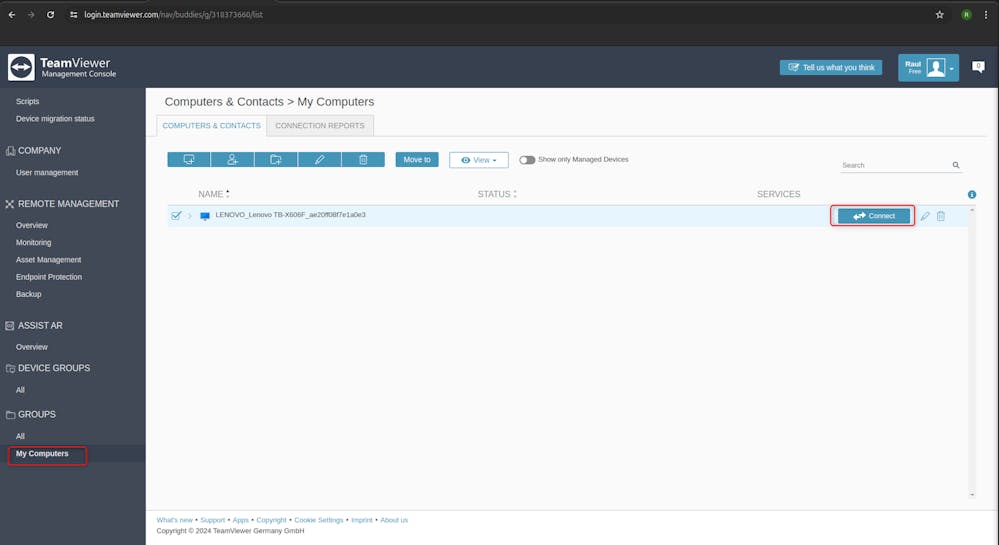Click the site information icon in address bar

point(74,15)
